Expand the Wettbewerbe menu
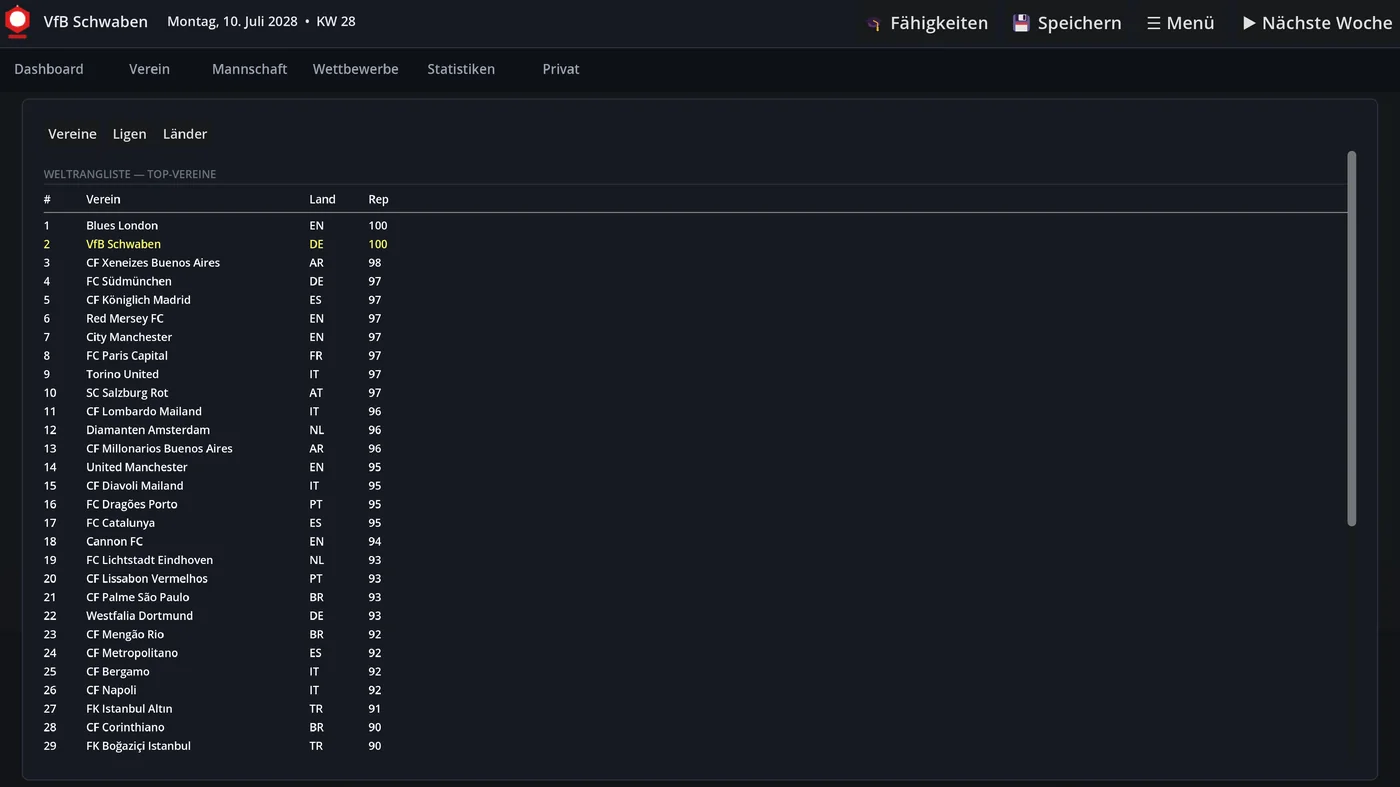 pos(355,69)
